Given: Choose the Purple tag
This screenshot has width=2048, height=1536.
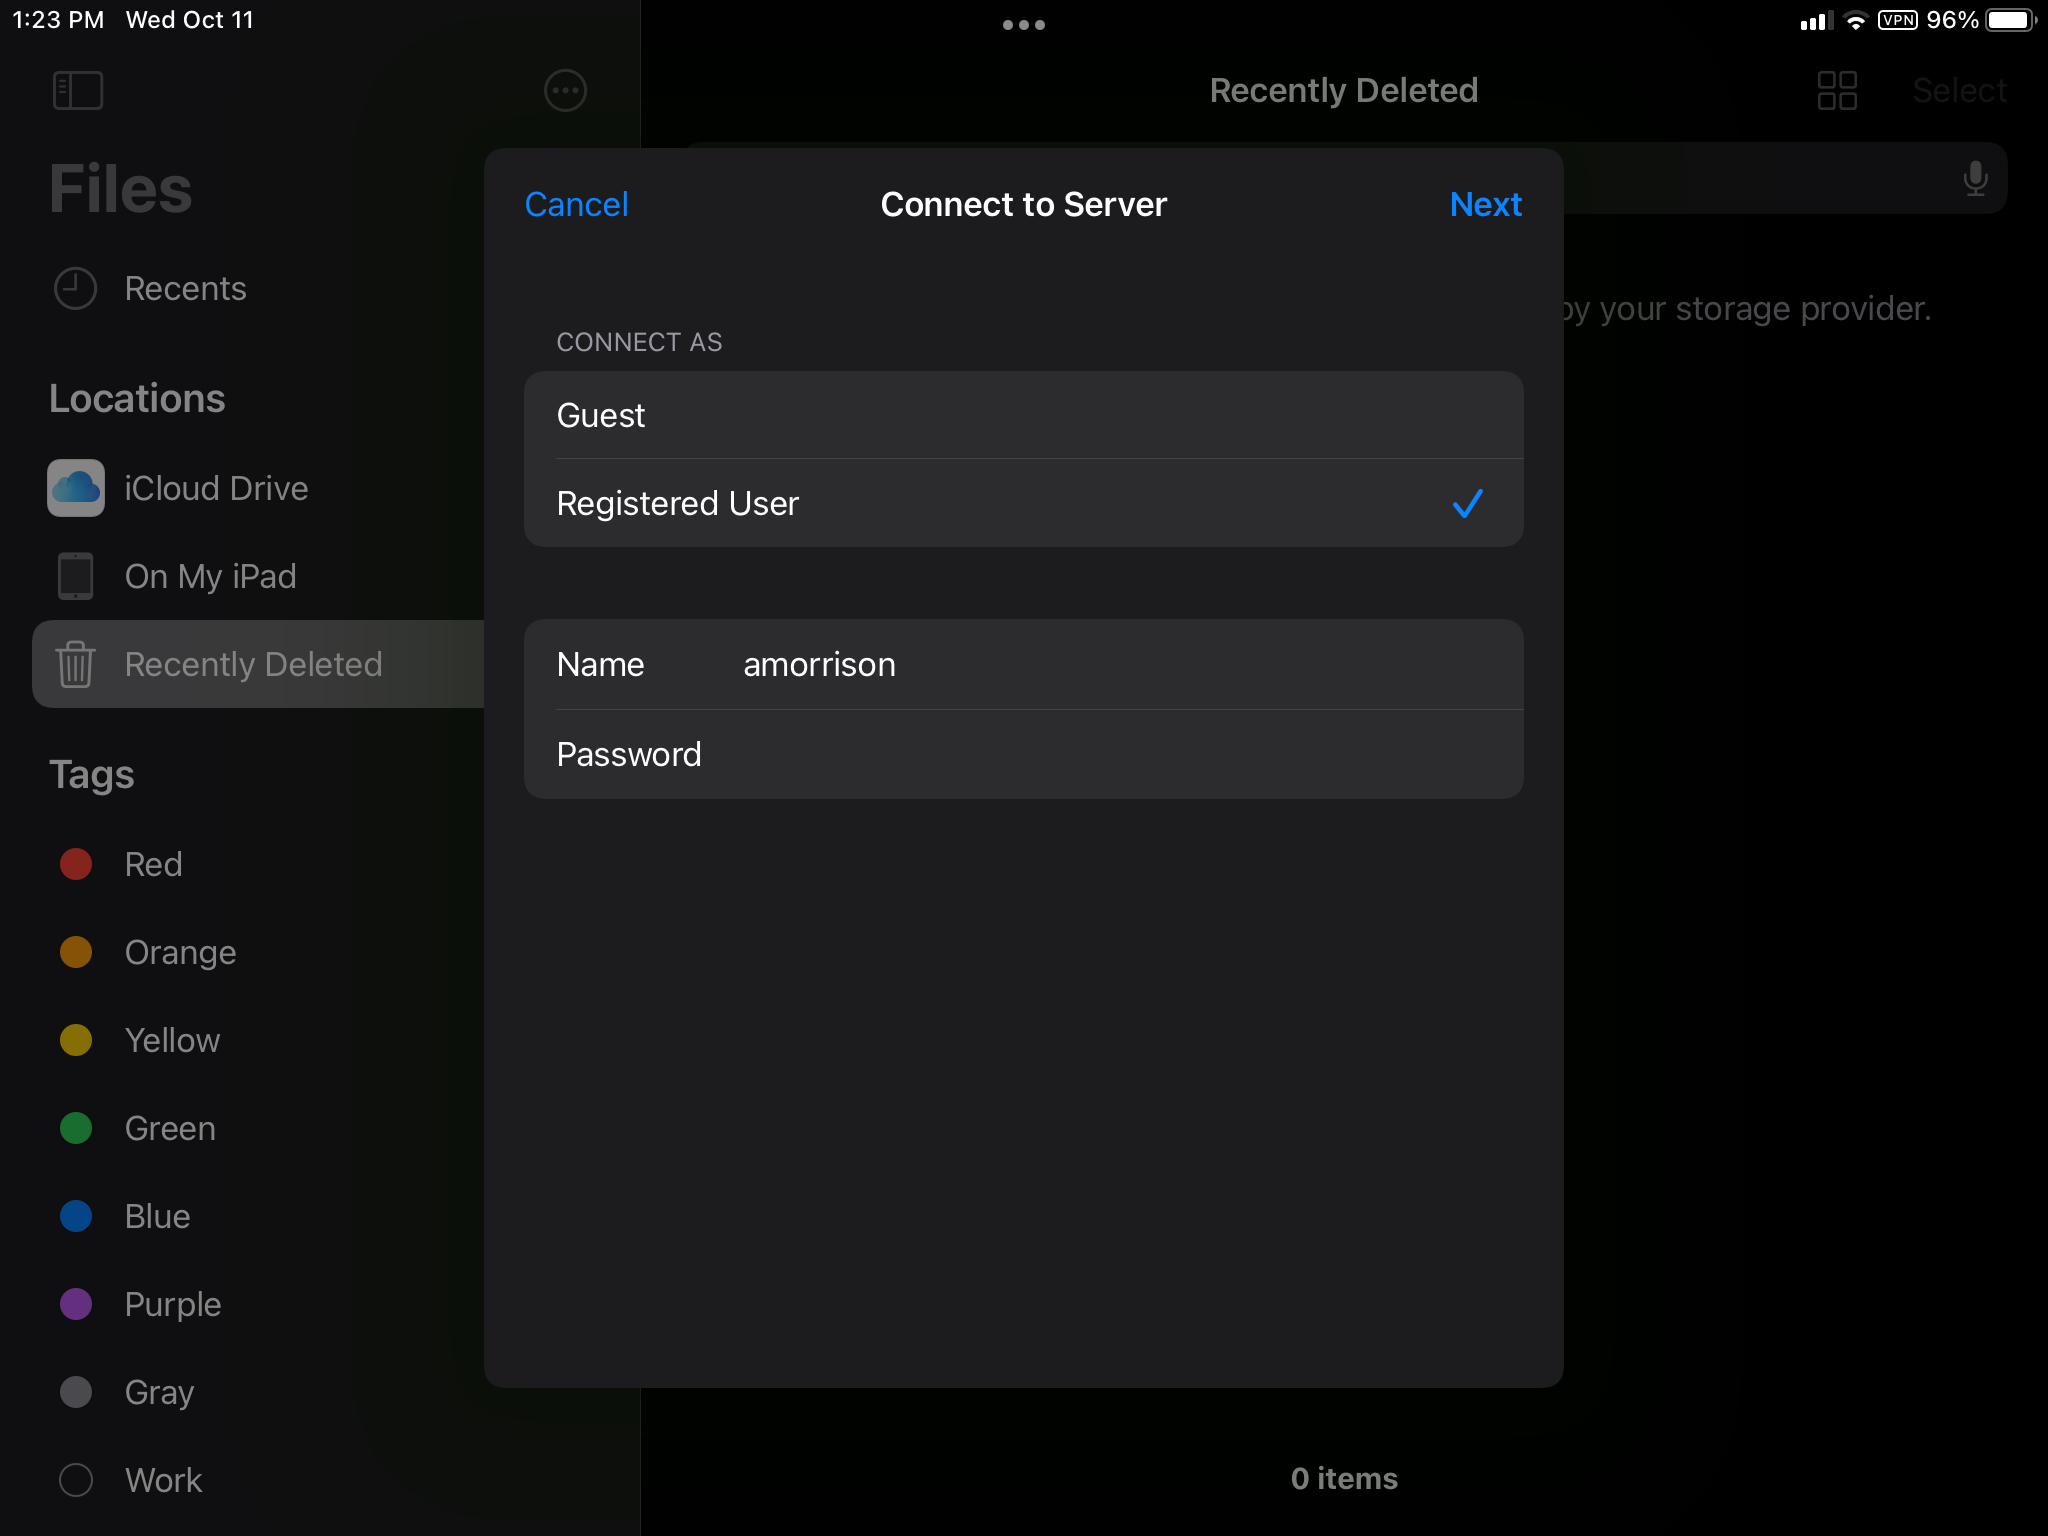Looking at the screenshot, I should [172, 1304].
